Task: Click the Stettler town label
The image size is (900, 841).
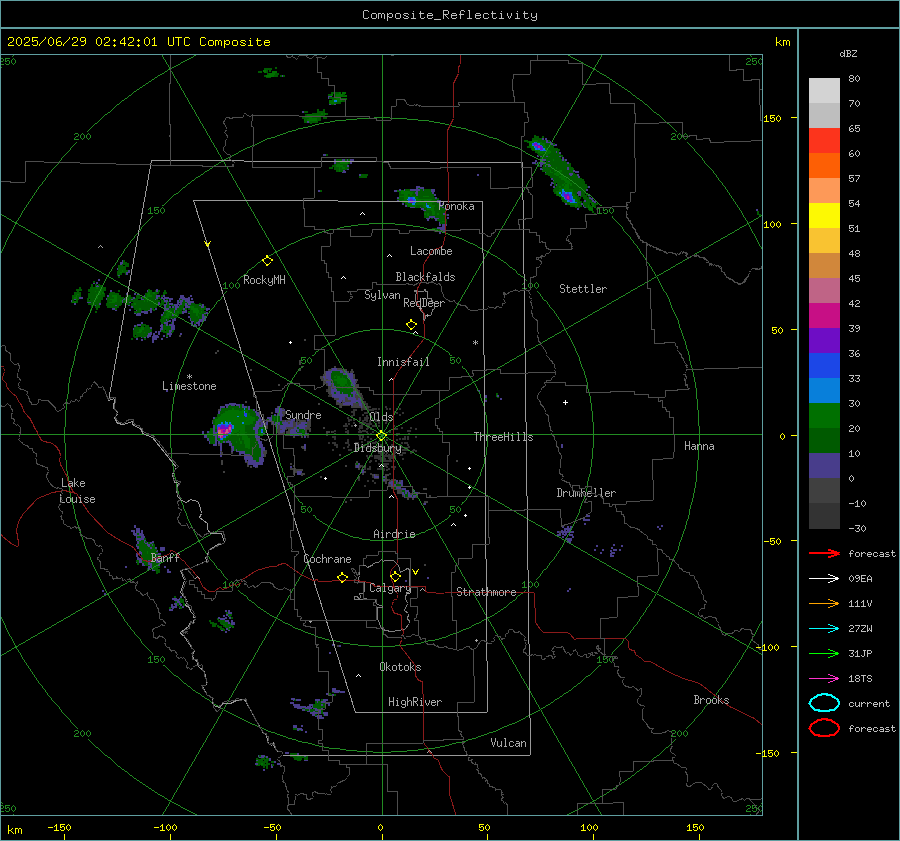Action: pos(583,289)
